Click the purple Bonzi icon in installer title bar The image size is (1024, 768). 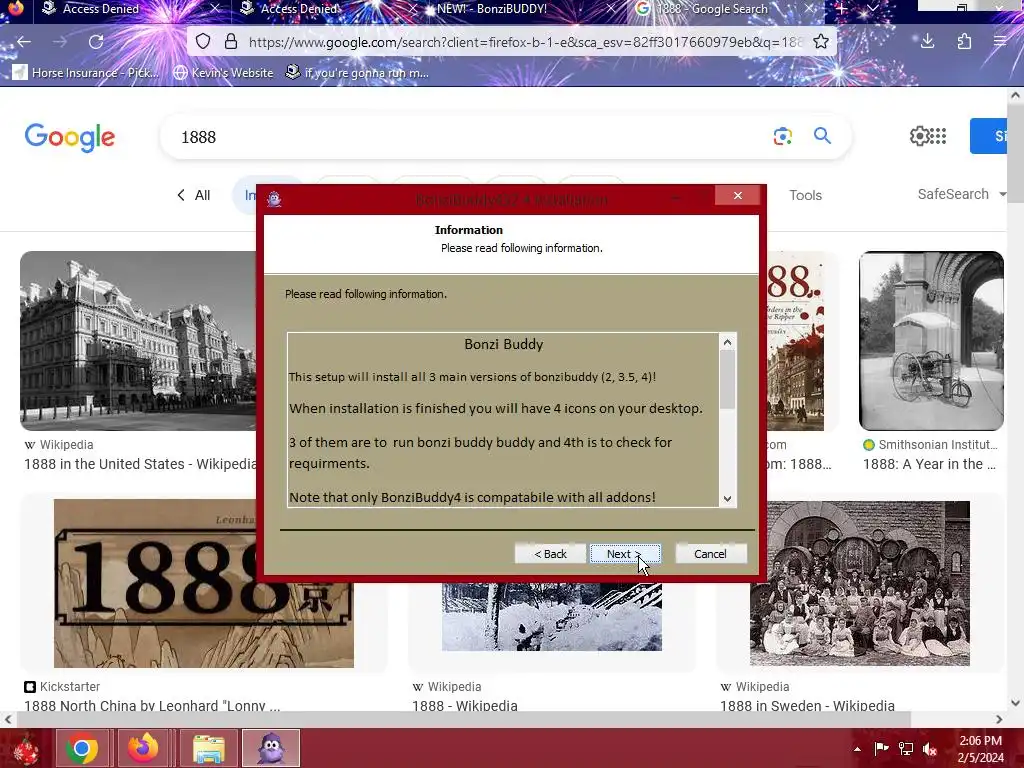pyautogui.click(x=274, y=199)
